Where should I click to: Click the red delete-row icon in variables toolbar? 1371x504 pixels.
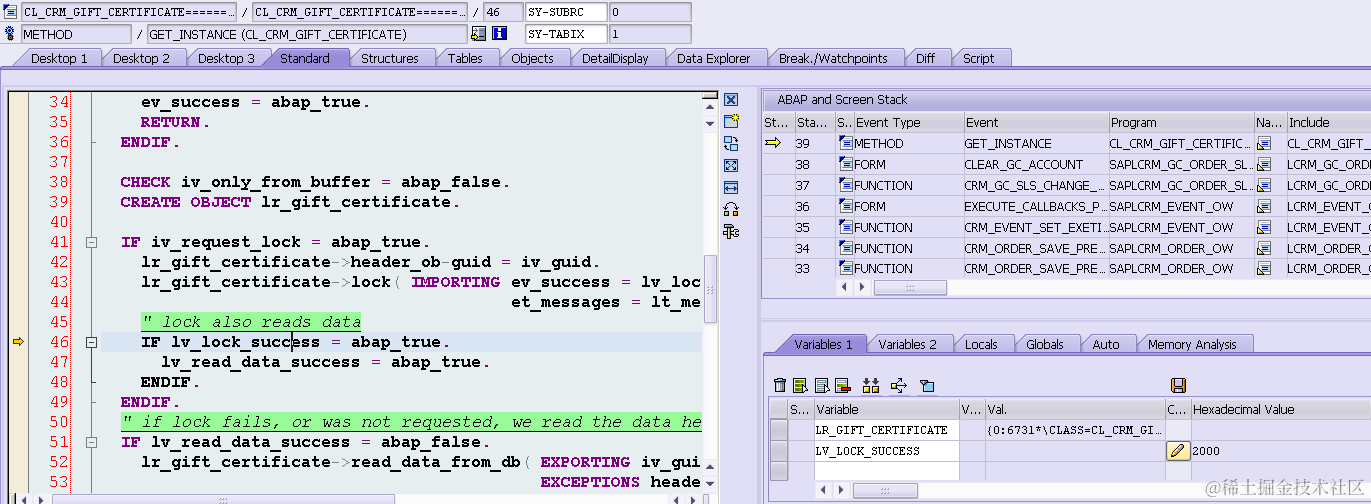(x=842, y=385)
